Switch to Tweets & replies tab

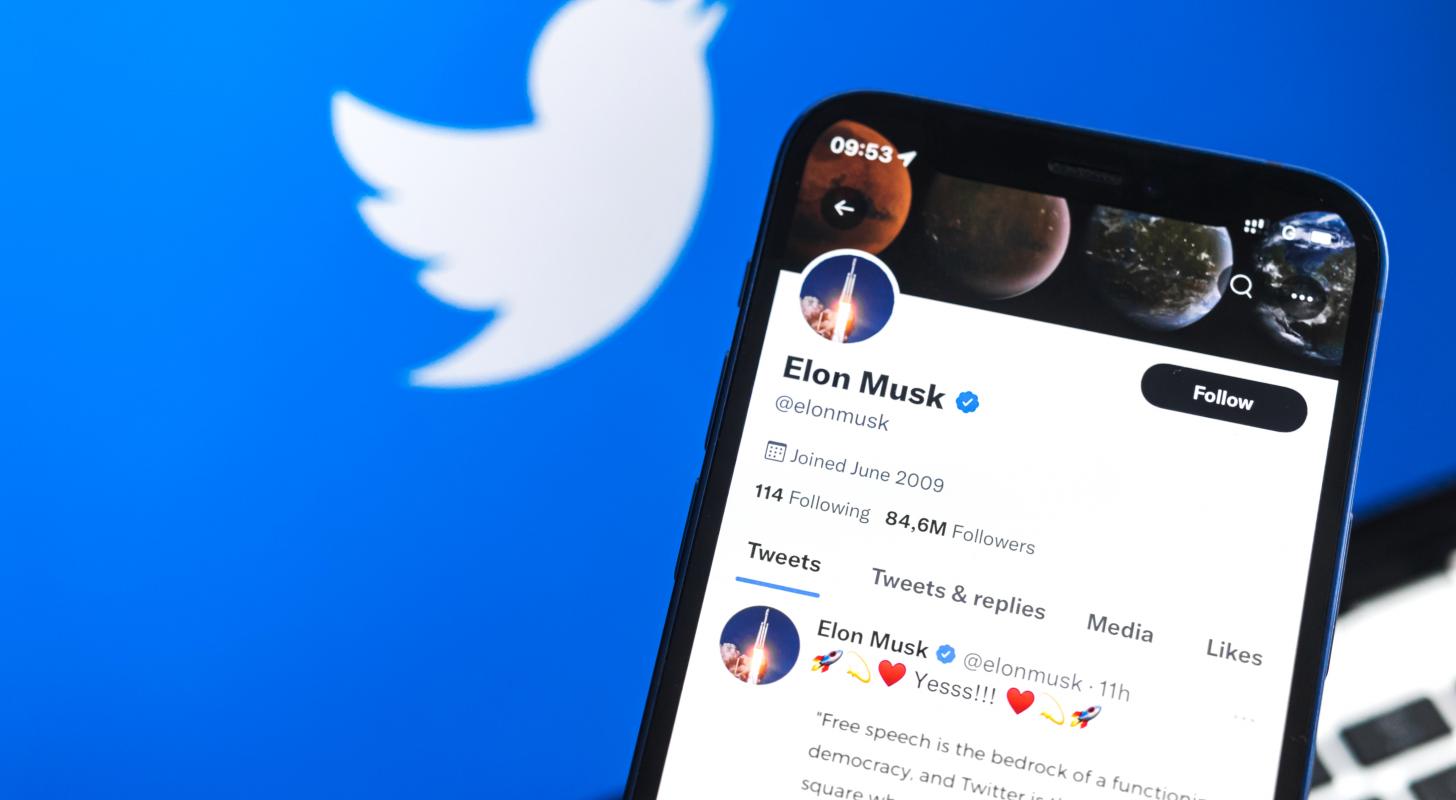[957, 593]
